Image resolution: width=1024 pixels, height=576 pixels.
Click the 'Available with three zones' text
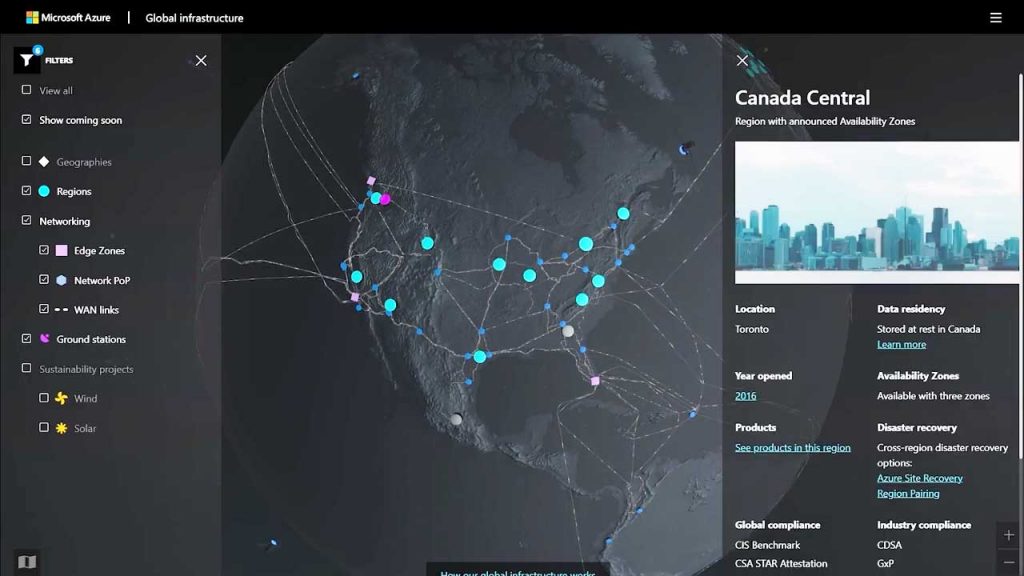933,396
